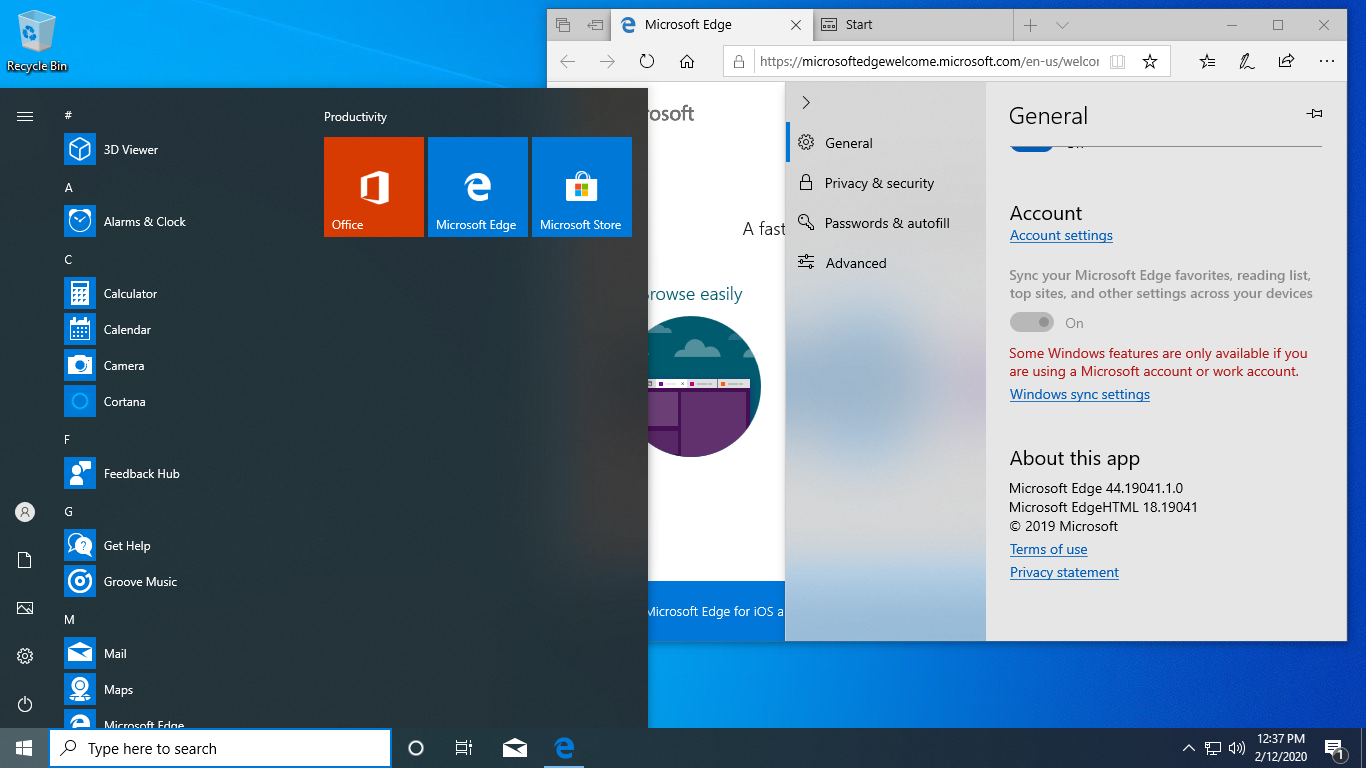Image resolution: width=1366 pixels, height=768 pixels.
Task: Select Passwords & autofill section
Action: (x=886, y=223)
